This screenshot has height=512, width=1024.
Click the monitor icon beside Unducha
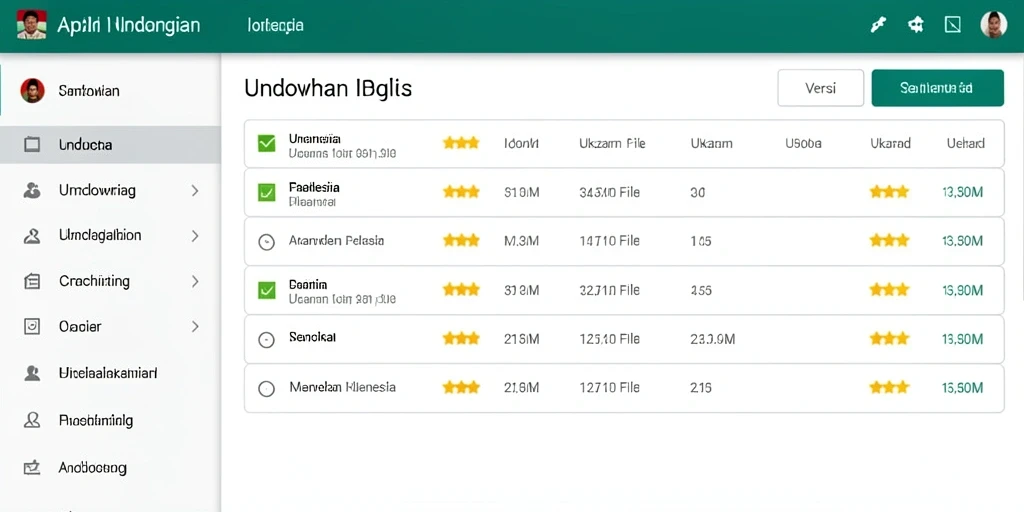click(32, 144)
